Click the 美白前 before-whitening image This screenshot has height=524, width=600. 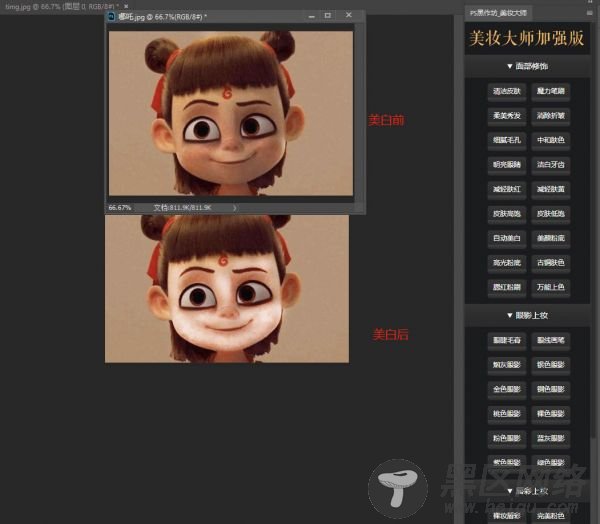(231, 113)
